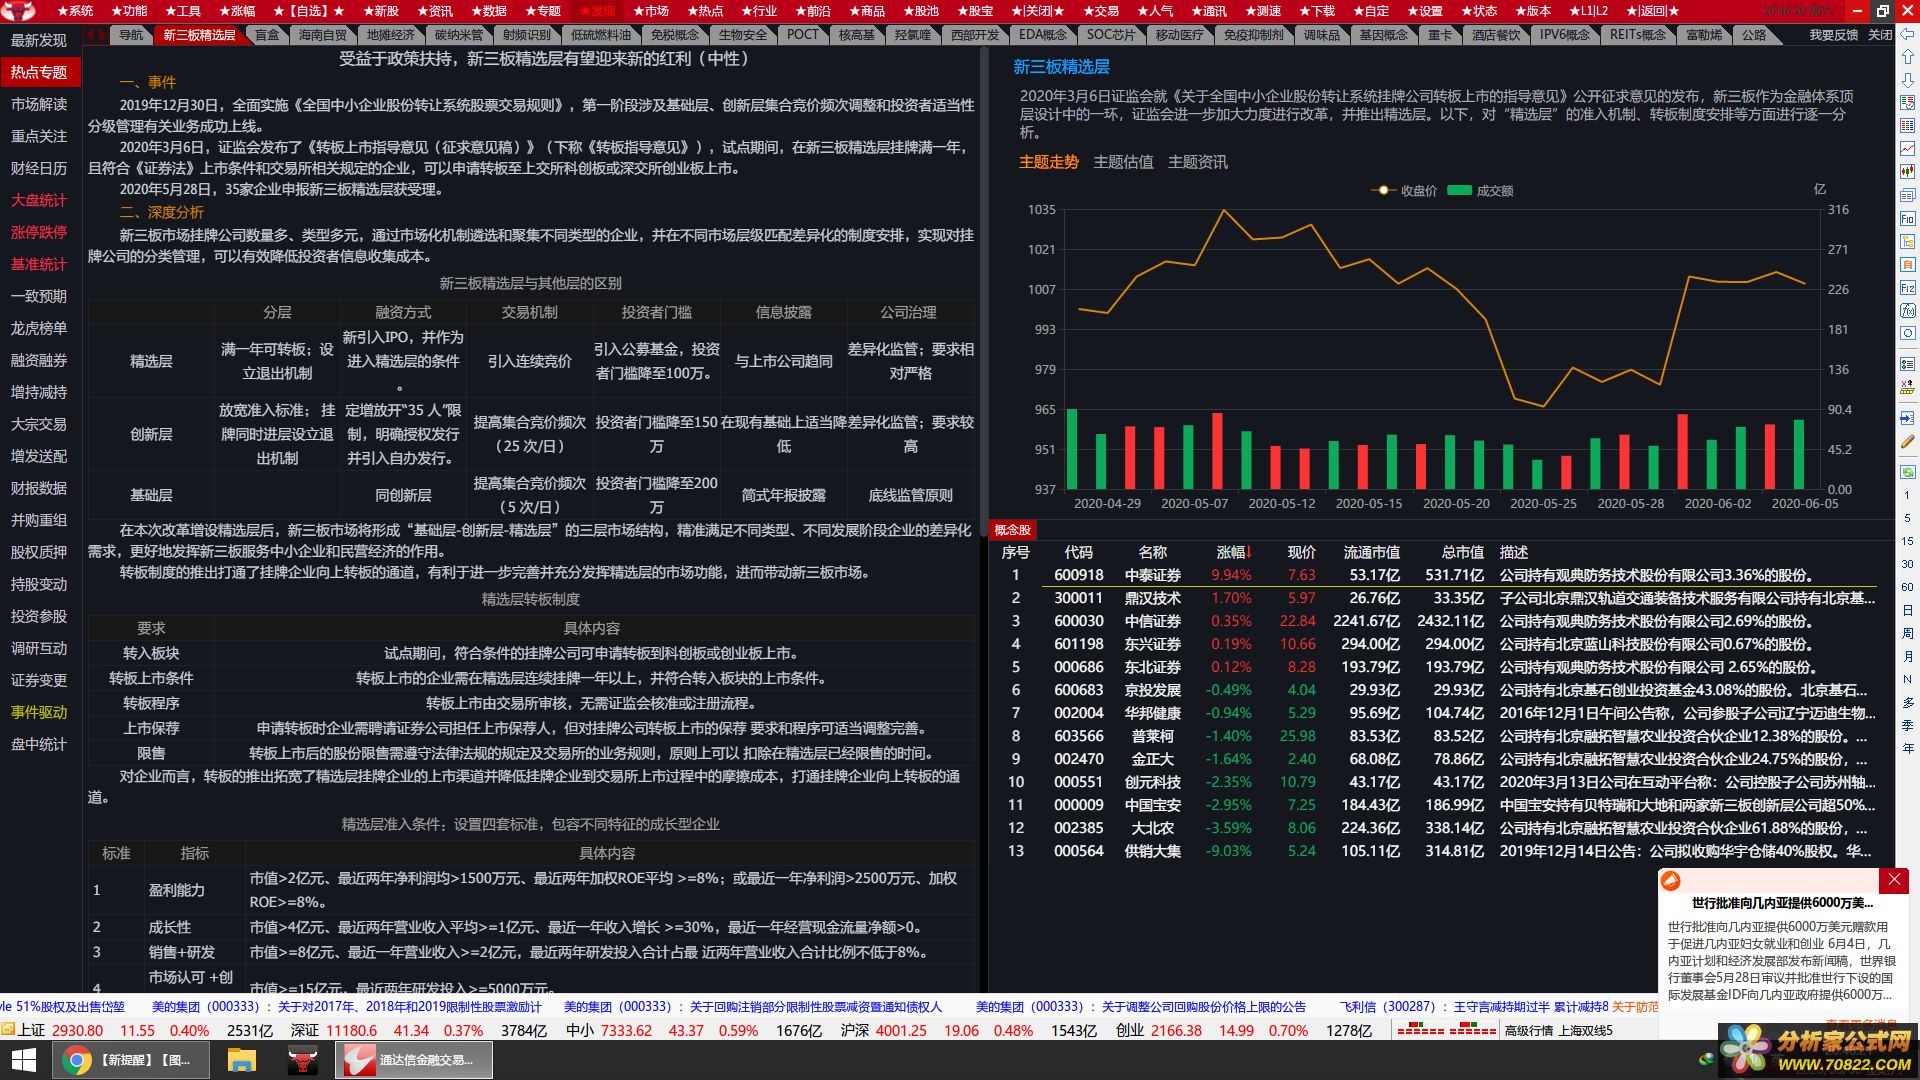The height and width of the screenshot is (1080, 1920).
Task: Click the pencil drawing tool icon
Action: point(1908,441)
